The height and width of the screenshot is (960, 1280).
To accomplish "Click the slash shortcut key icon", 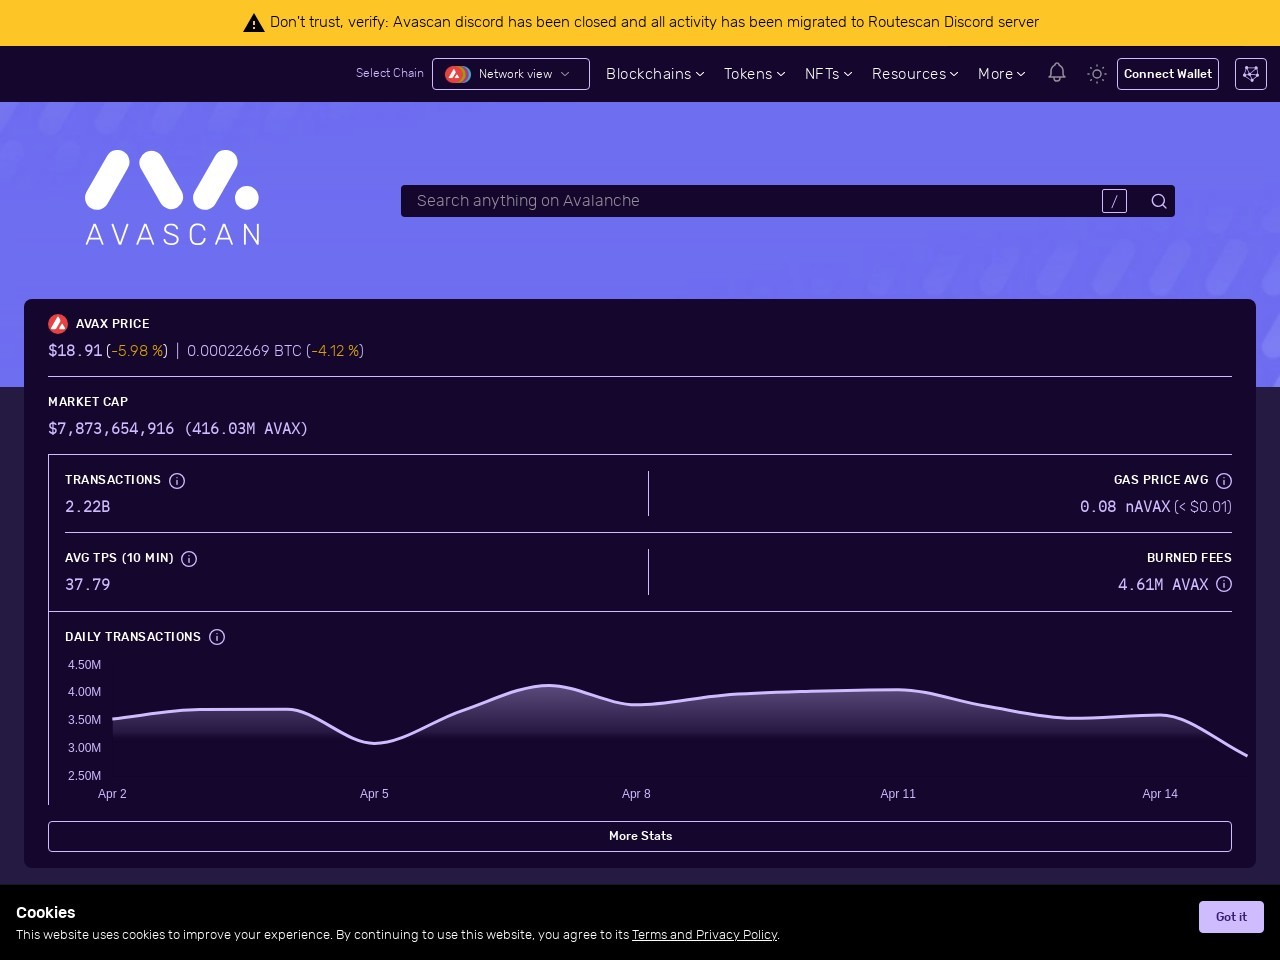I will (x=1114, y=201).
